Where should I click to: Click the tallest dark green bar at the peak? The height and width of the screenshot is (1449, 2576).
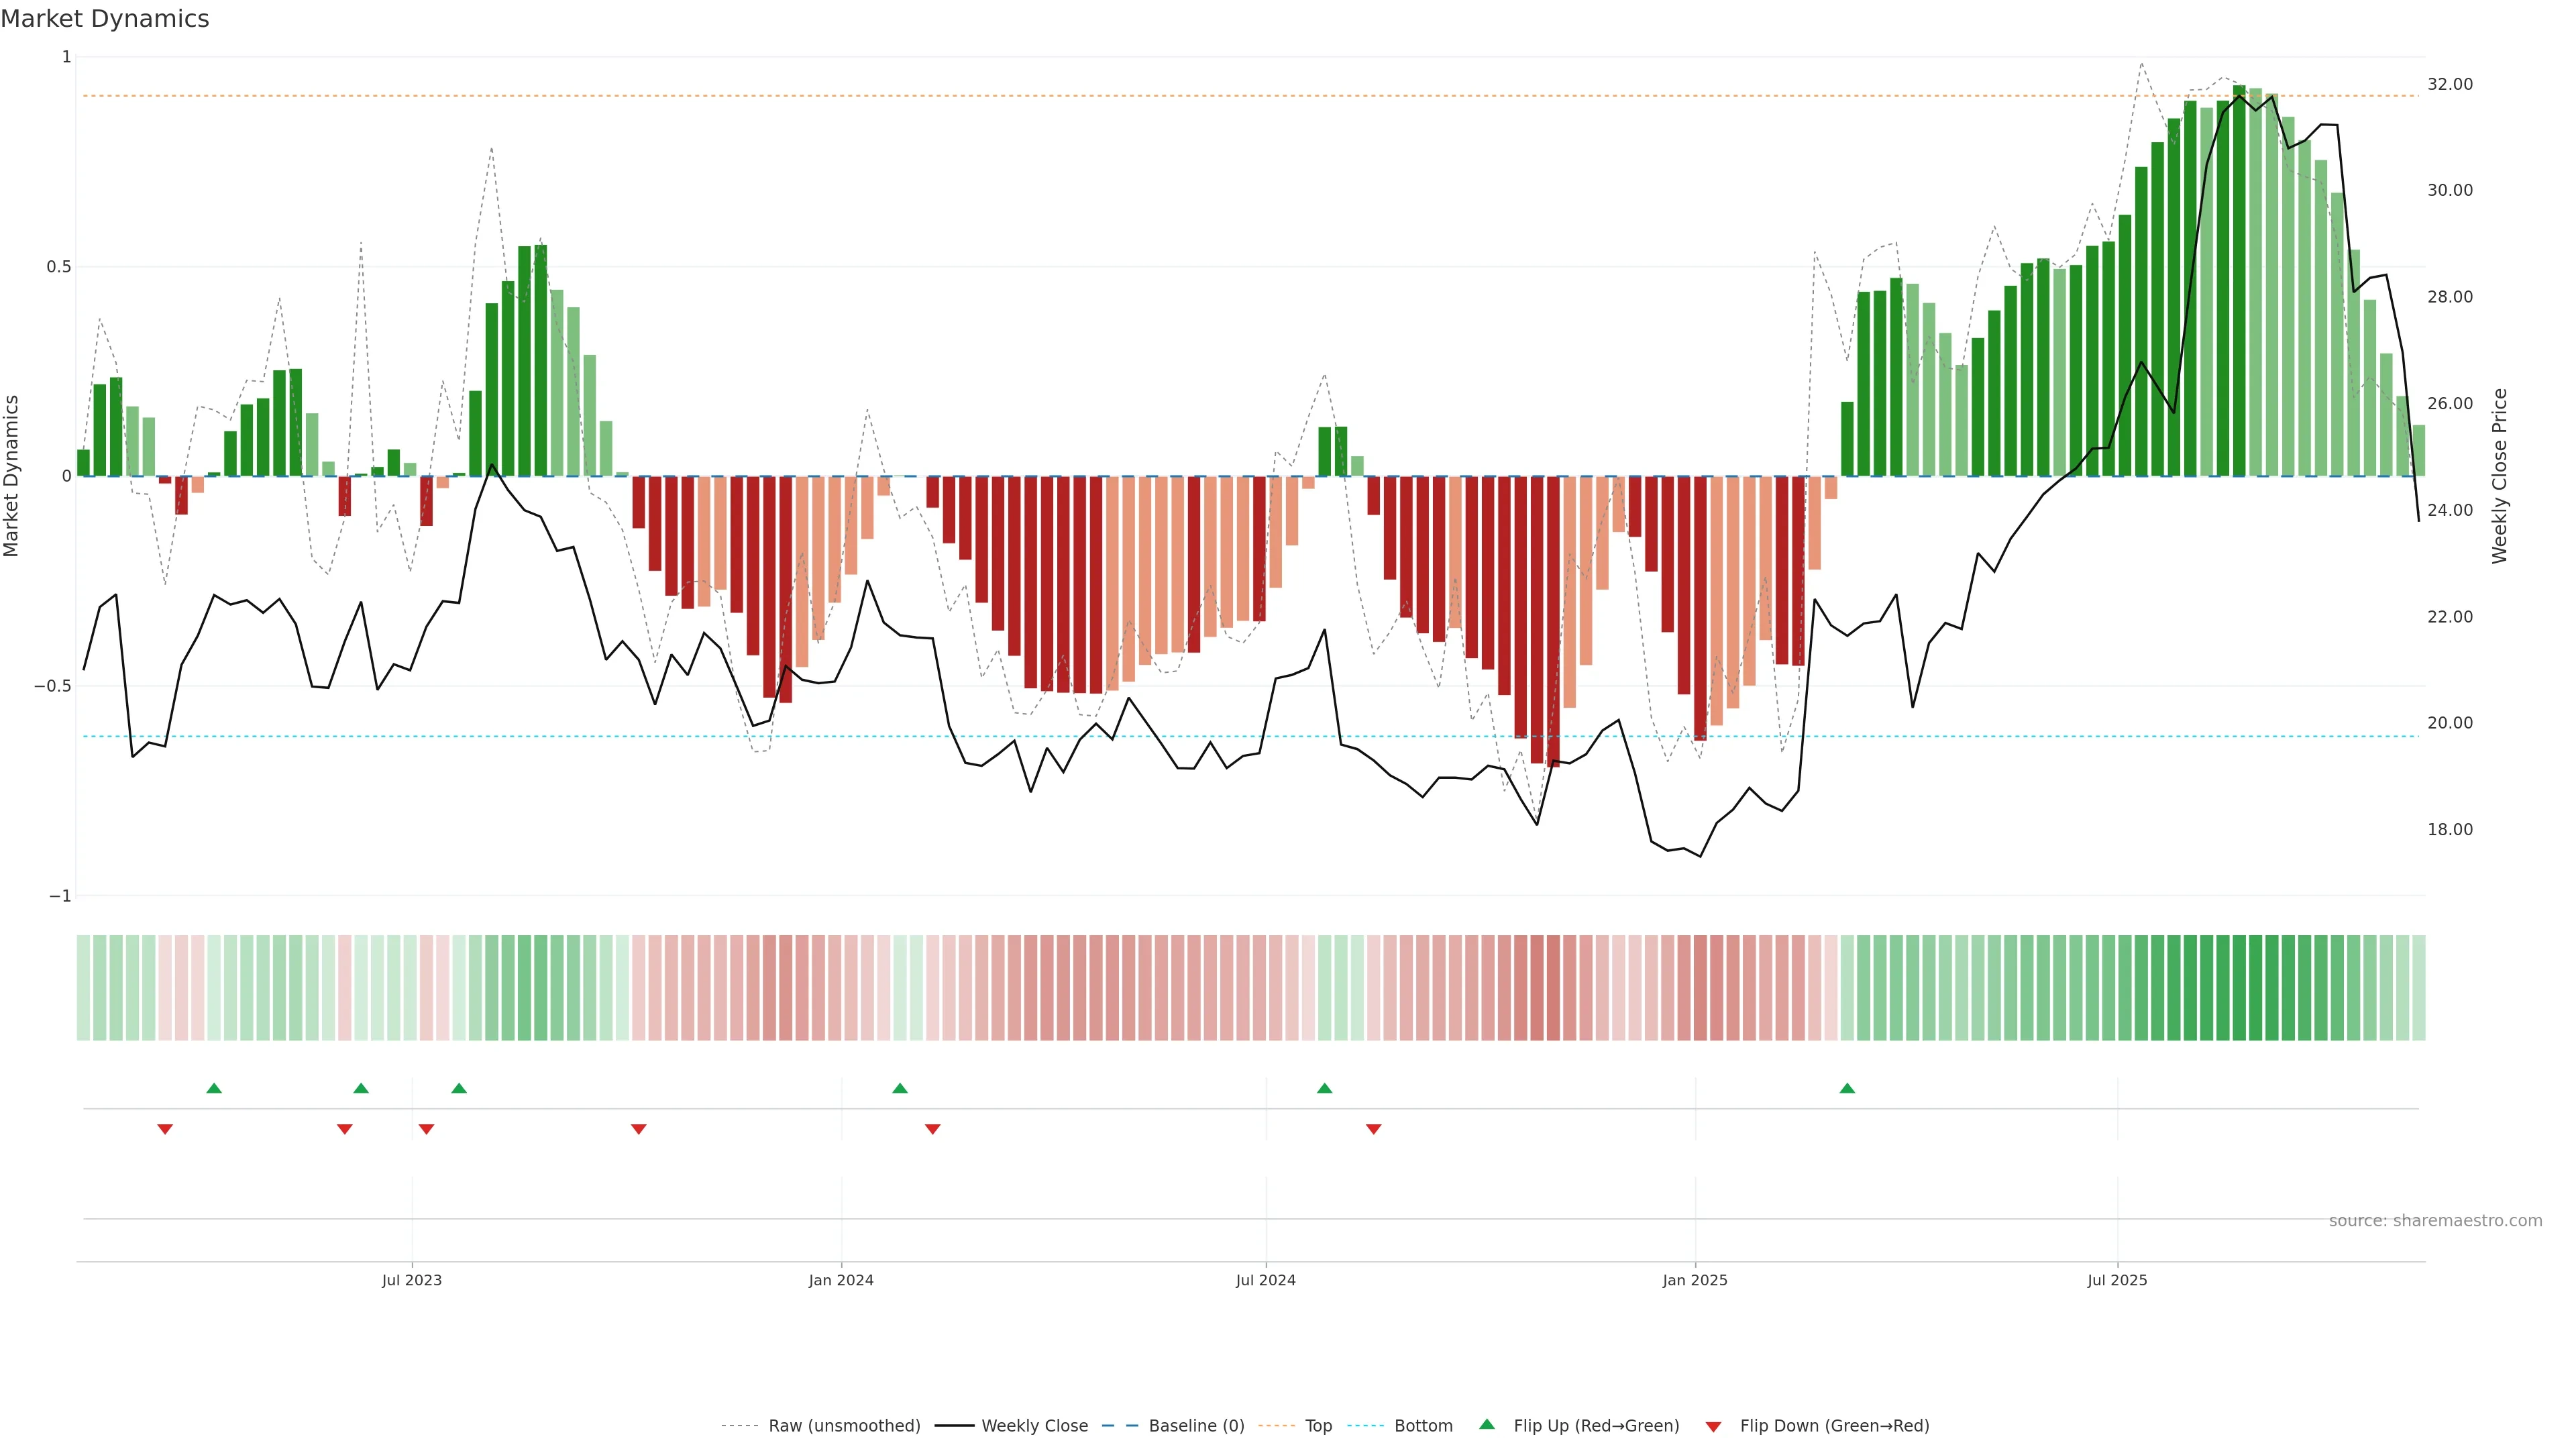(2239, 280)
